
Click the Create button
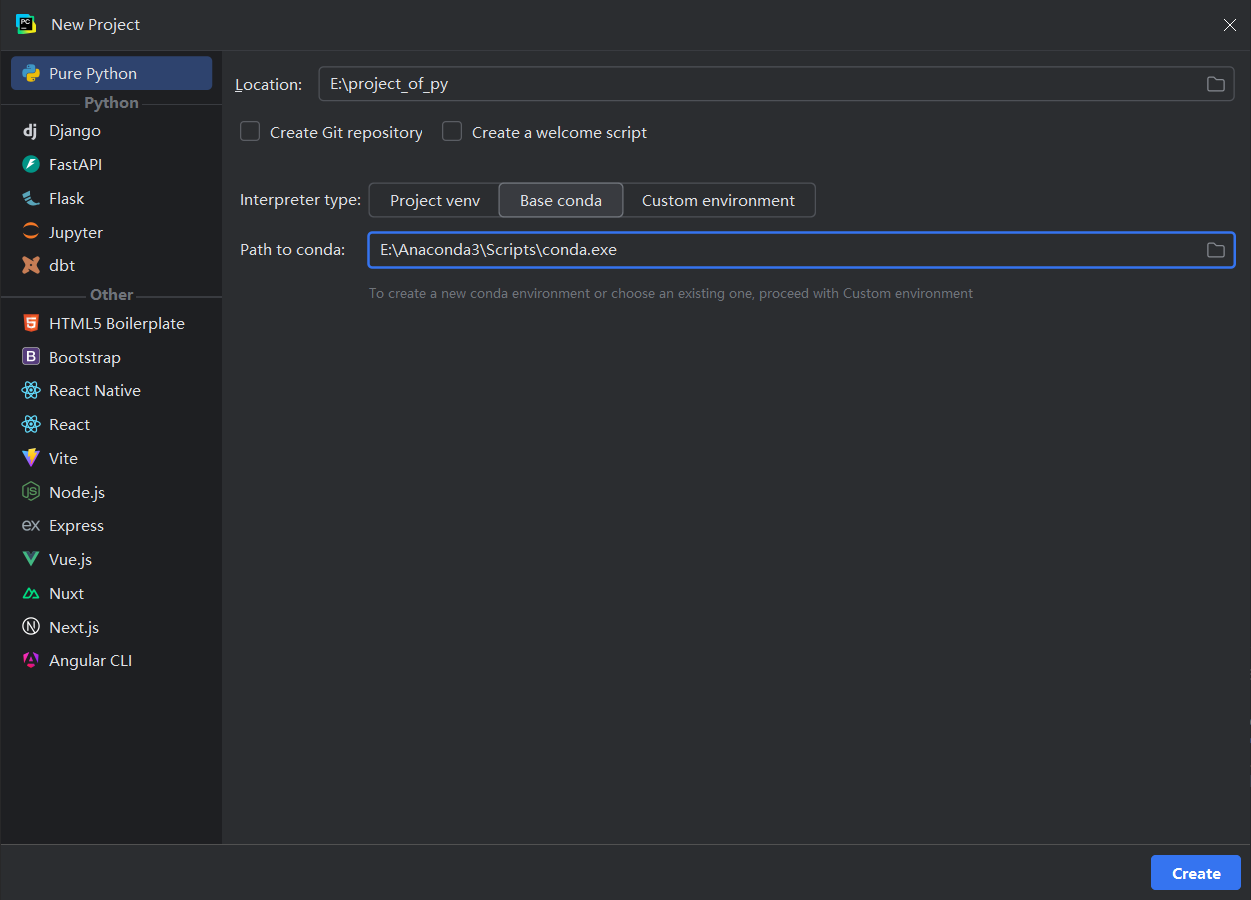(x=1196, y=873)
